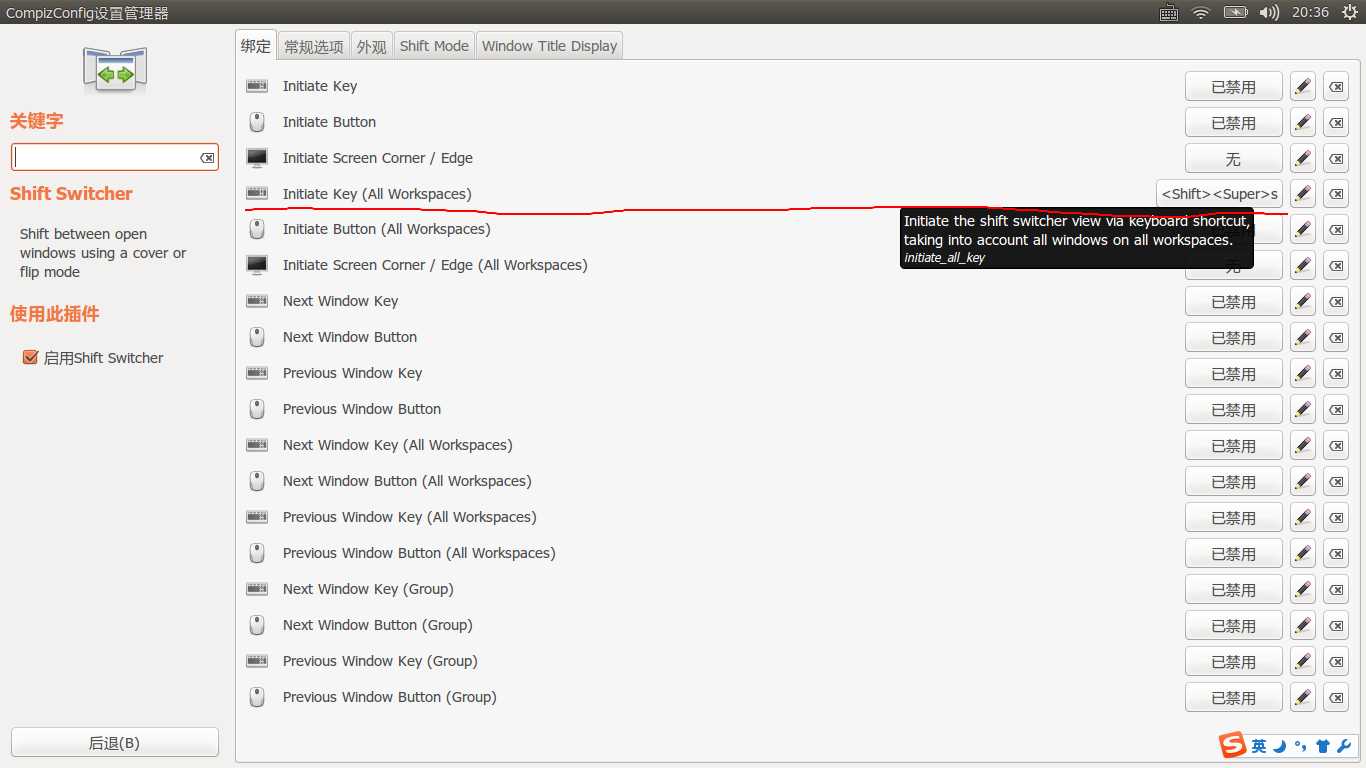This screenshot has width=1366, height=768.
Task: Click 已禁用 for Next Window Key (All Workspaces)
Action: 1233,446
